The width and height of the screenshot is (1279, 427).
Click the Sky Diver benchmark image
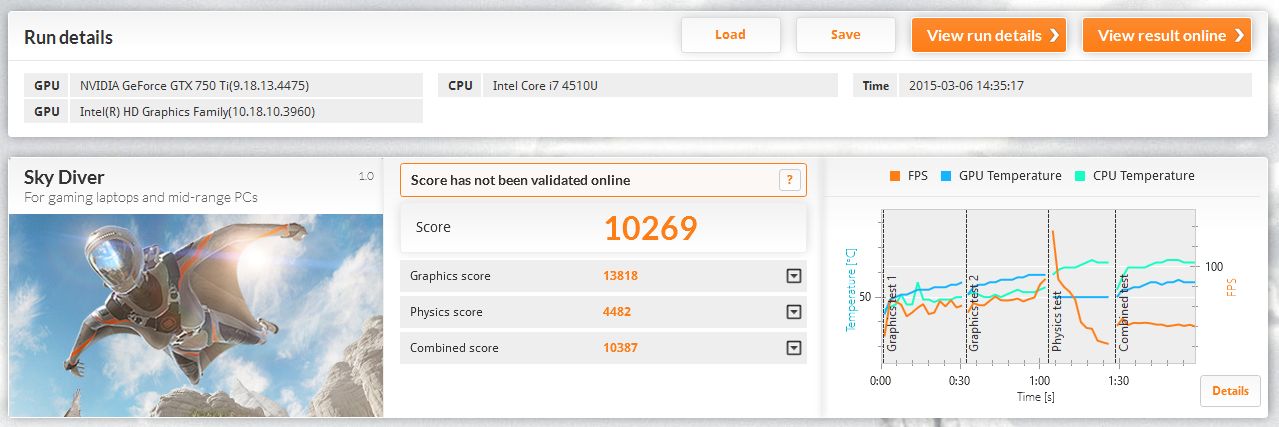pyautogui.click(x=196, y=315)
